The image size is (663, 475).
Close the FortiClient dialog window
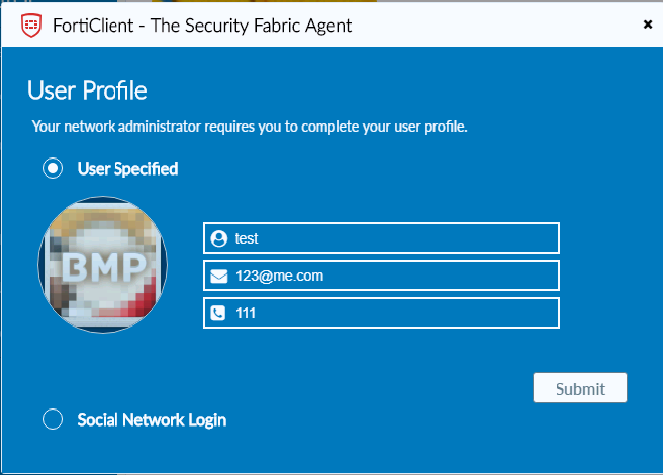(x=648, y=25)
